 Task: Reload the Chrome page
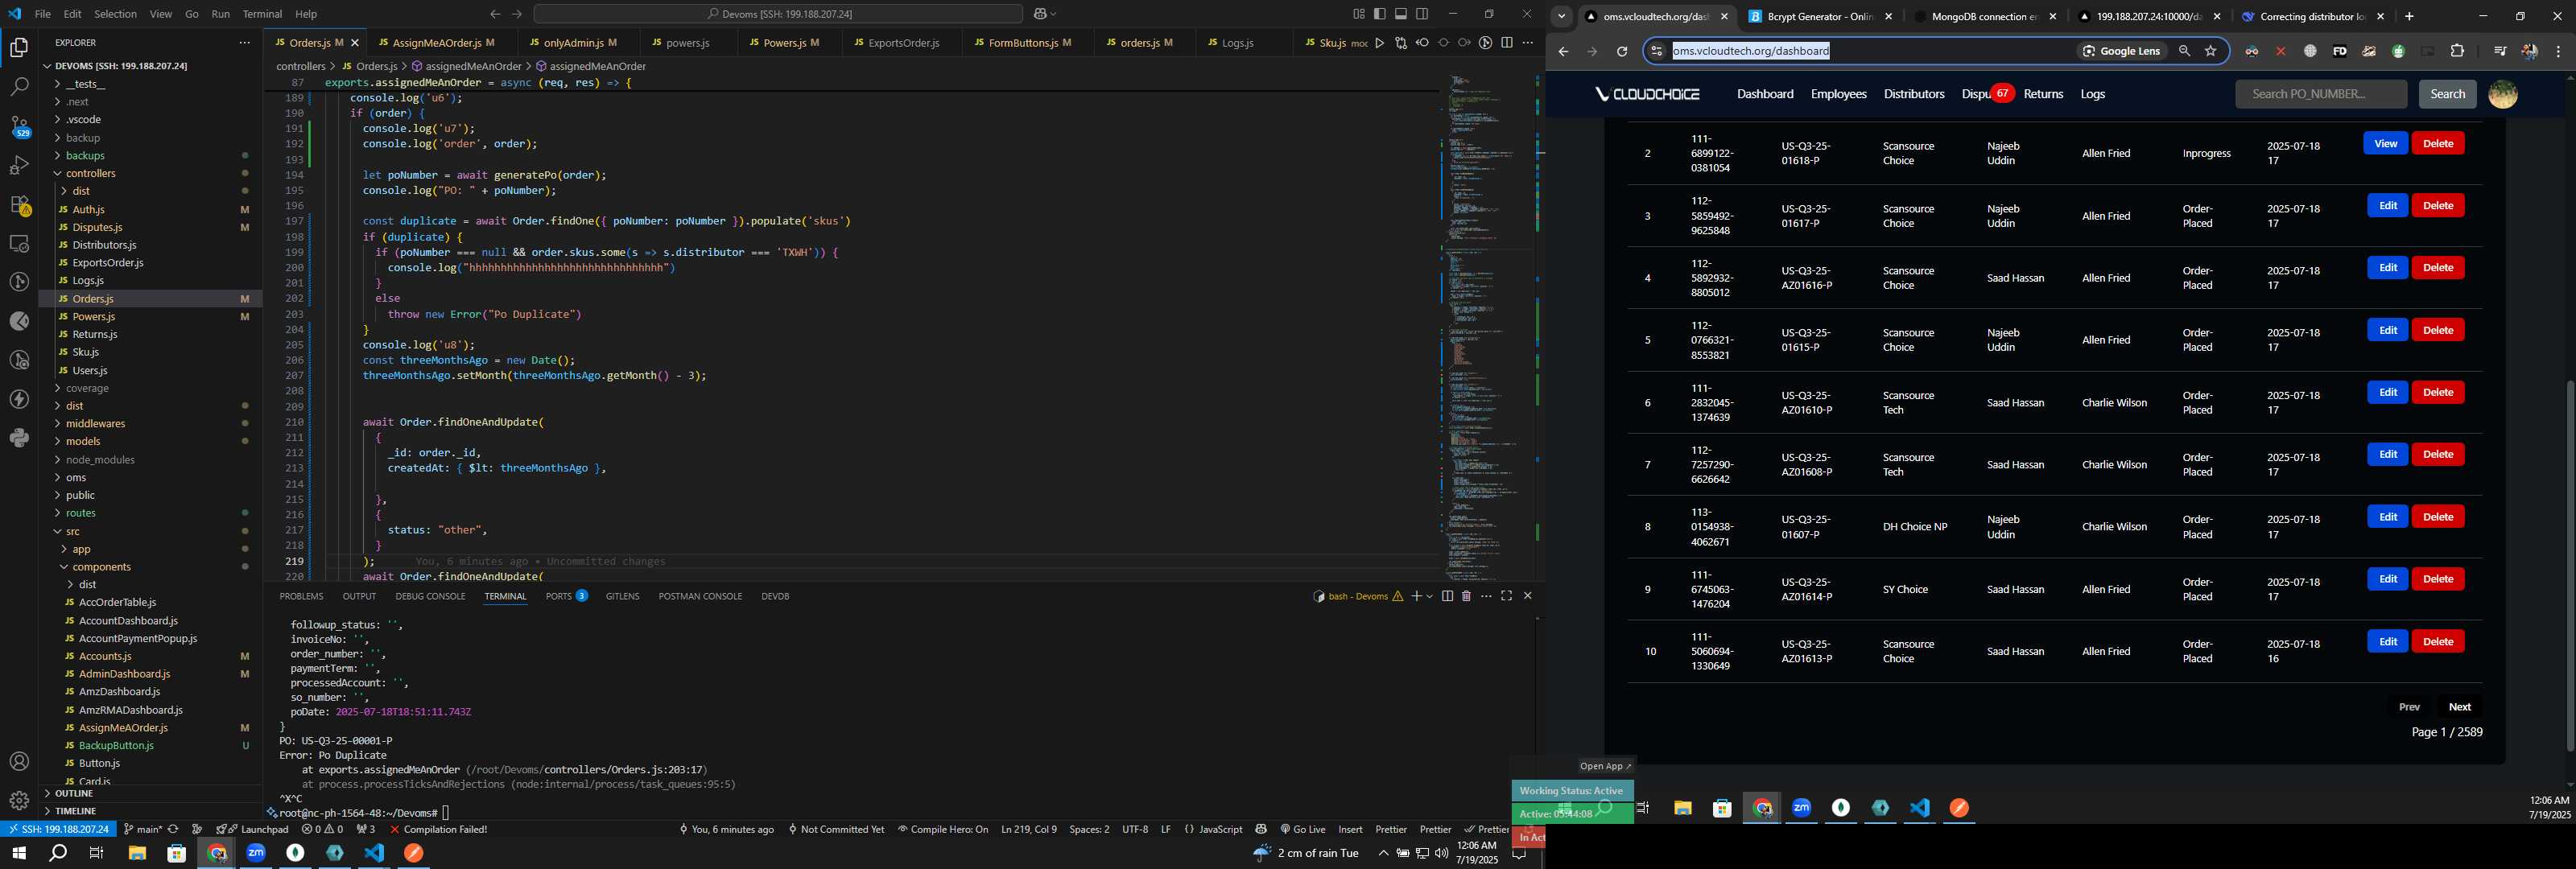(1622, 51)
